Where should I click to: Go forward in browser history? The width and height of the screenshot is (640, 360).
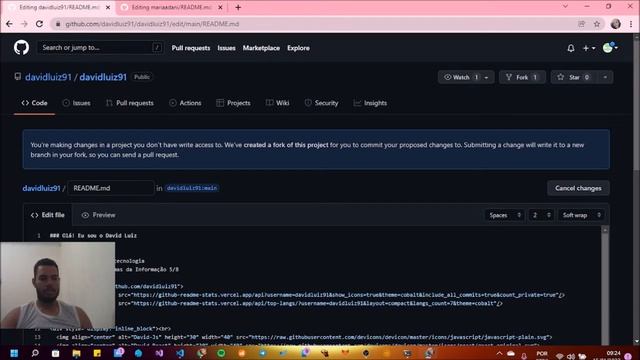(x=24, y=24)
